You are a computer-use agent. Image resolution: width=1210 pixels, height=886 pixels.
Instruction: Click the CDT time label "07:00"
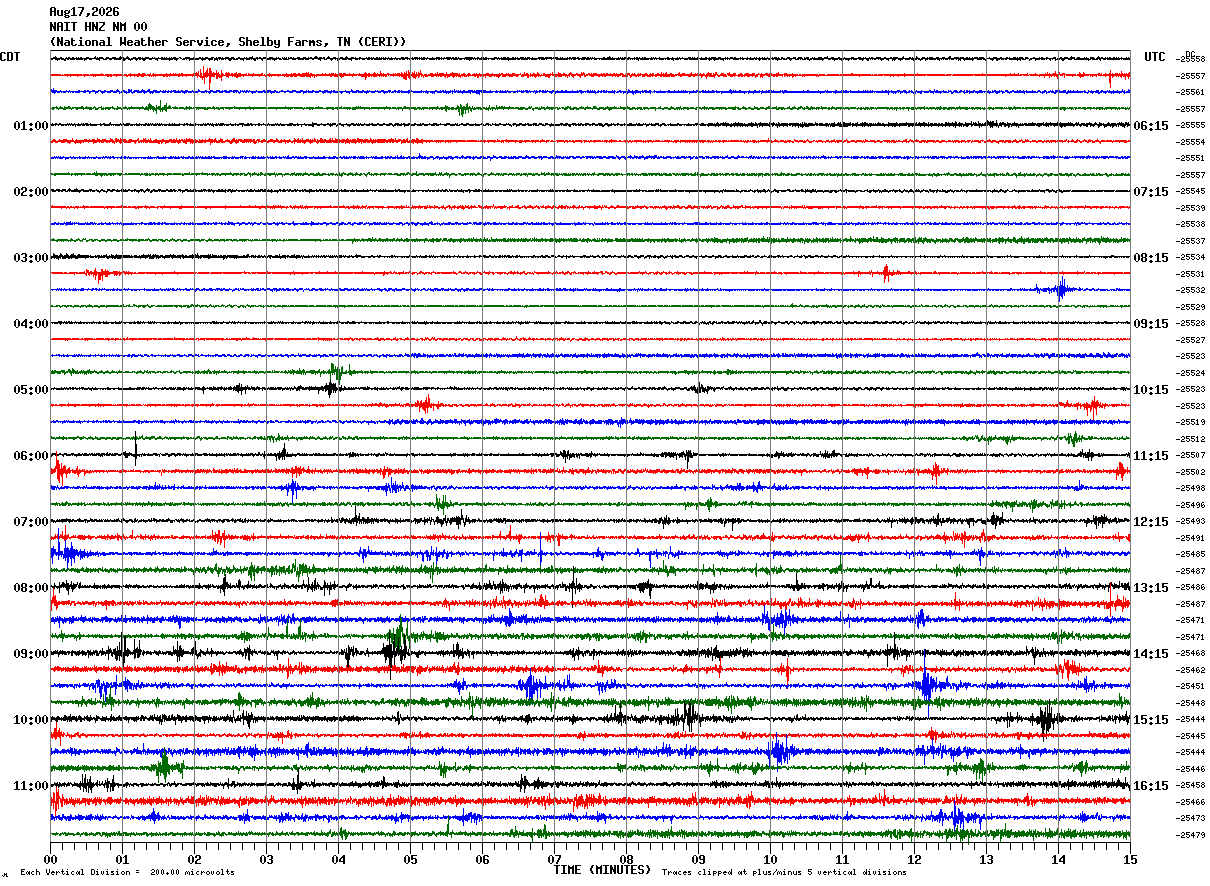(x=30, y=522)
